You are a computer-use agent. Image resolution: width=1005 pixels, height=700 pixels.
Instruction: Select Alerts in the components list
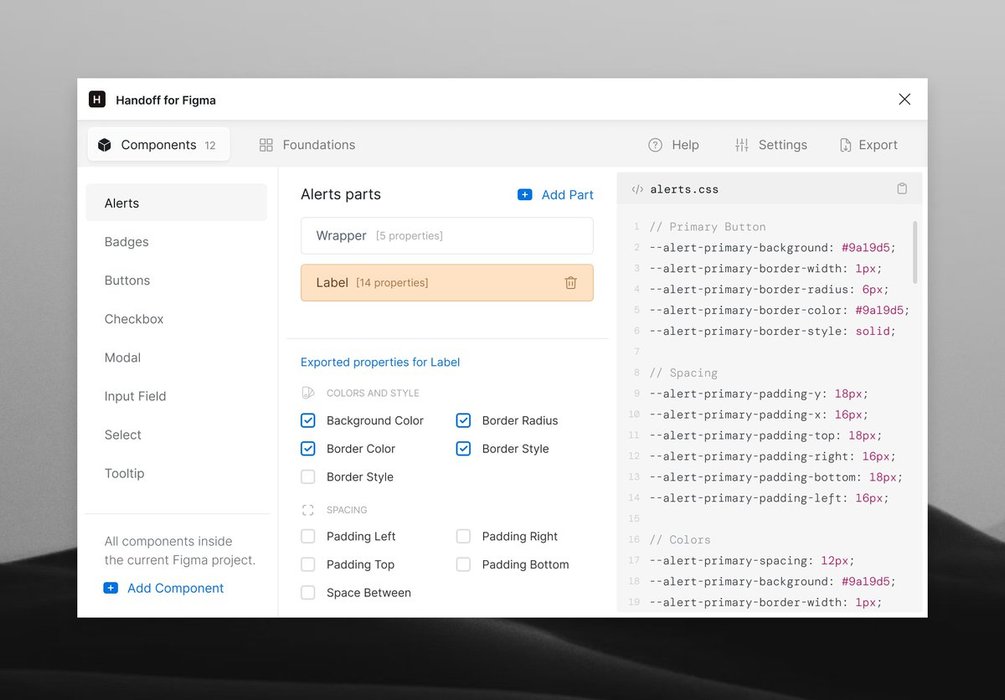176,203
